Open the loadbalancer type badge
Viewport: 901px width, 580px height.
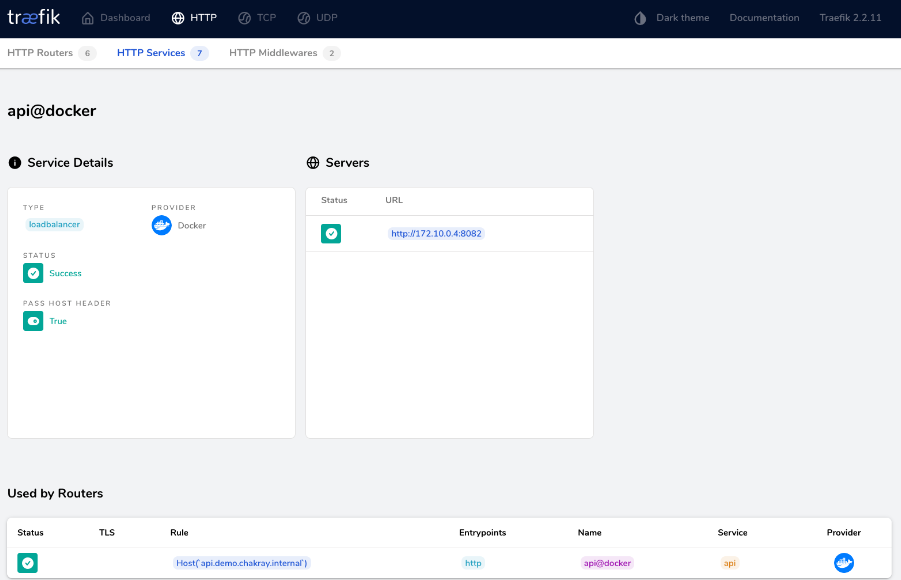[x=53, y=224]
